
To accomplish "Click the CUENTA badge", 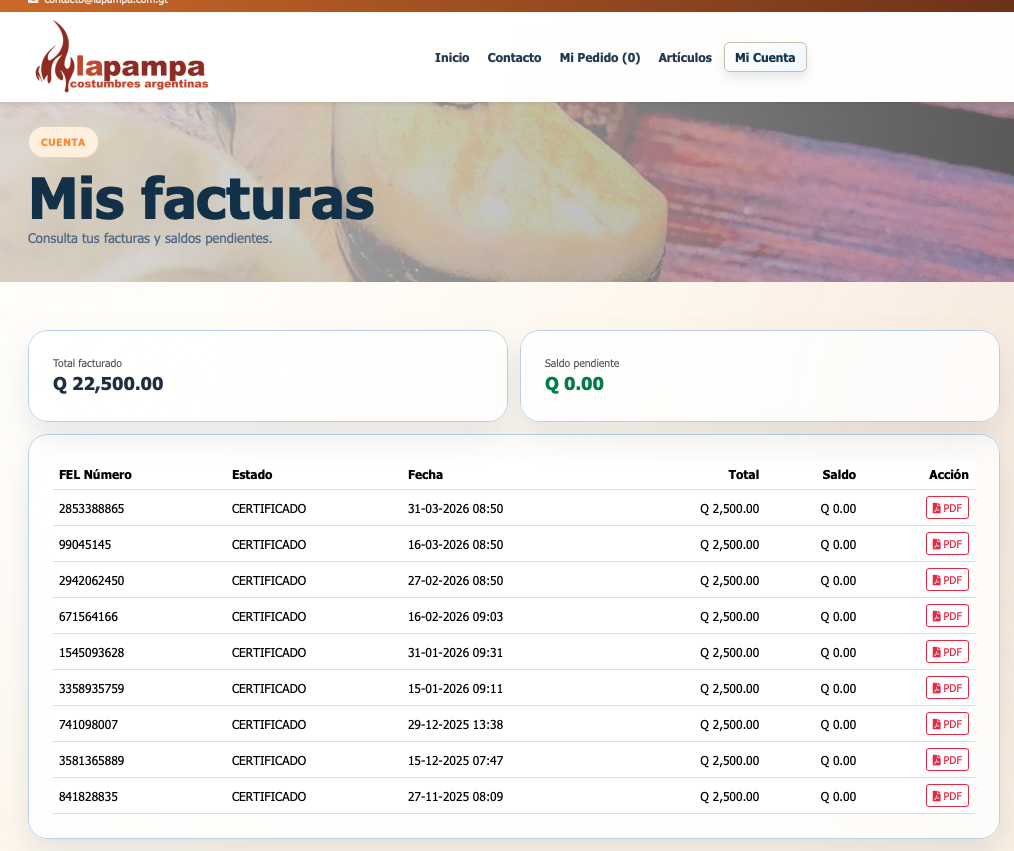I will pos(63,142).
